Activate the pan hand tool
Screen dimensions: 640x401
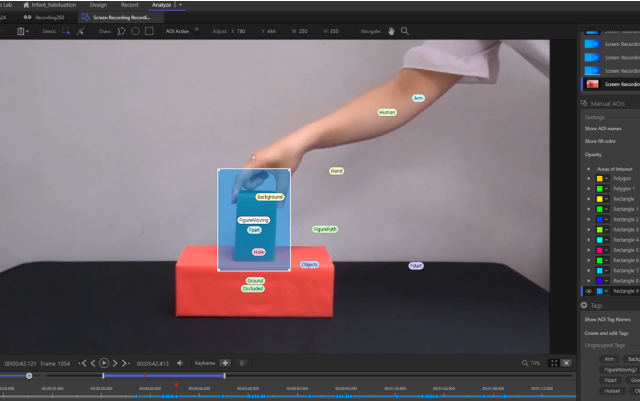391,31
